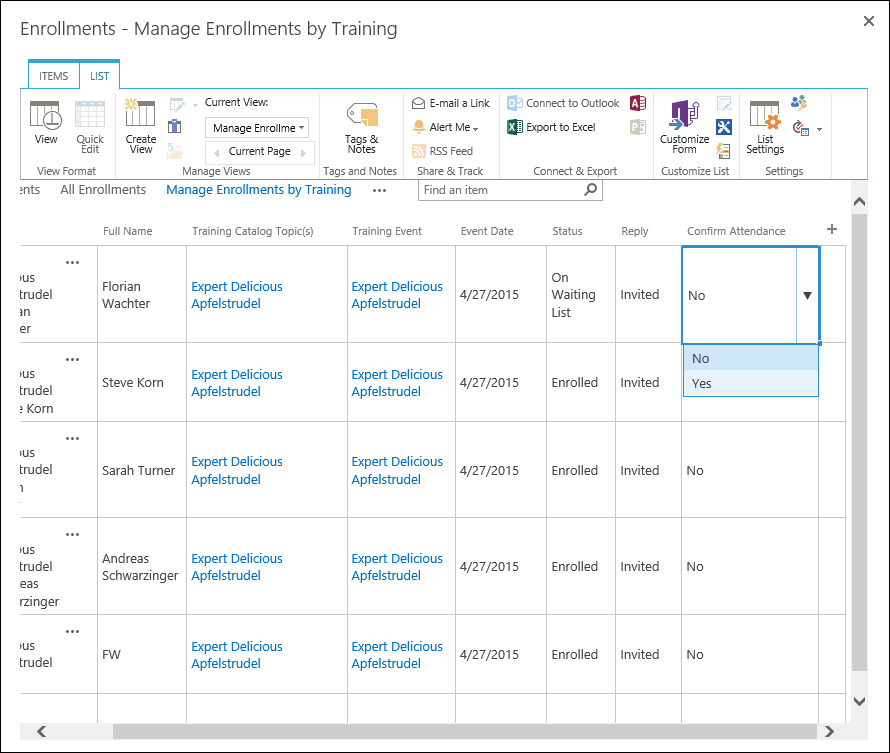This screenshot has height=753, width=890.
Task: Switch to the ITEMS ribbon tab
Action: (53, 75)
